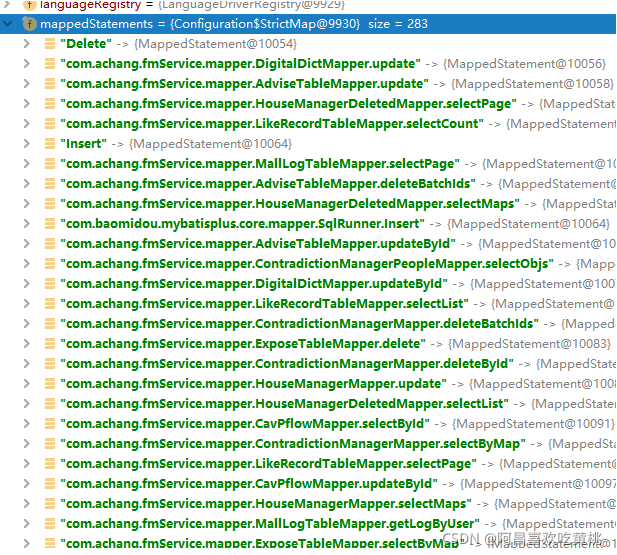Click entry icon of AdviseTableMapper.update
This screenshot has width=617, height=555.
point(50,83)
